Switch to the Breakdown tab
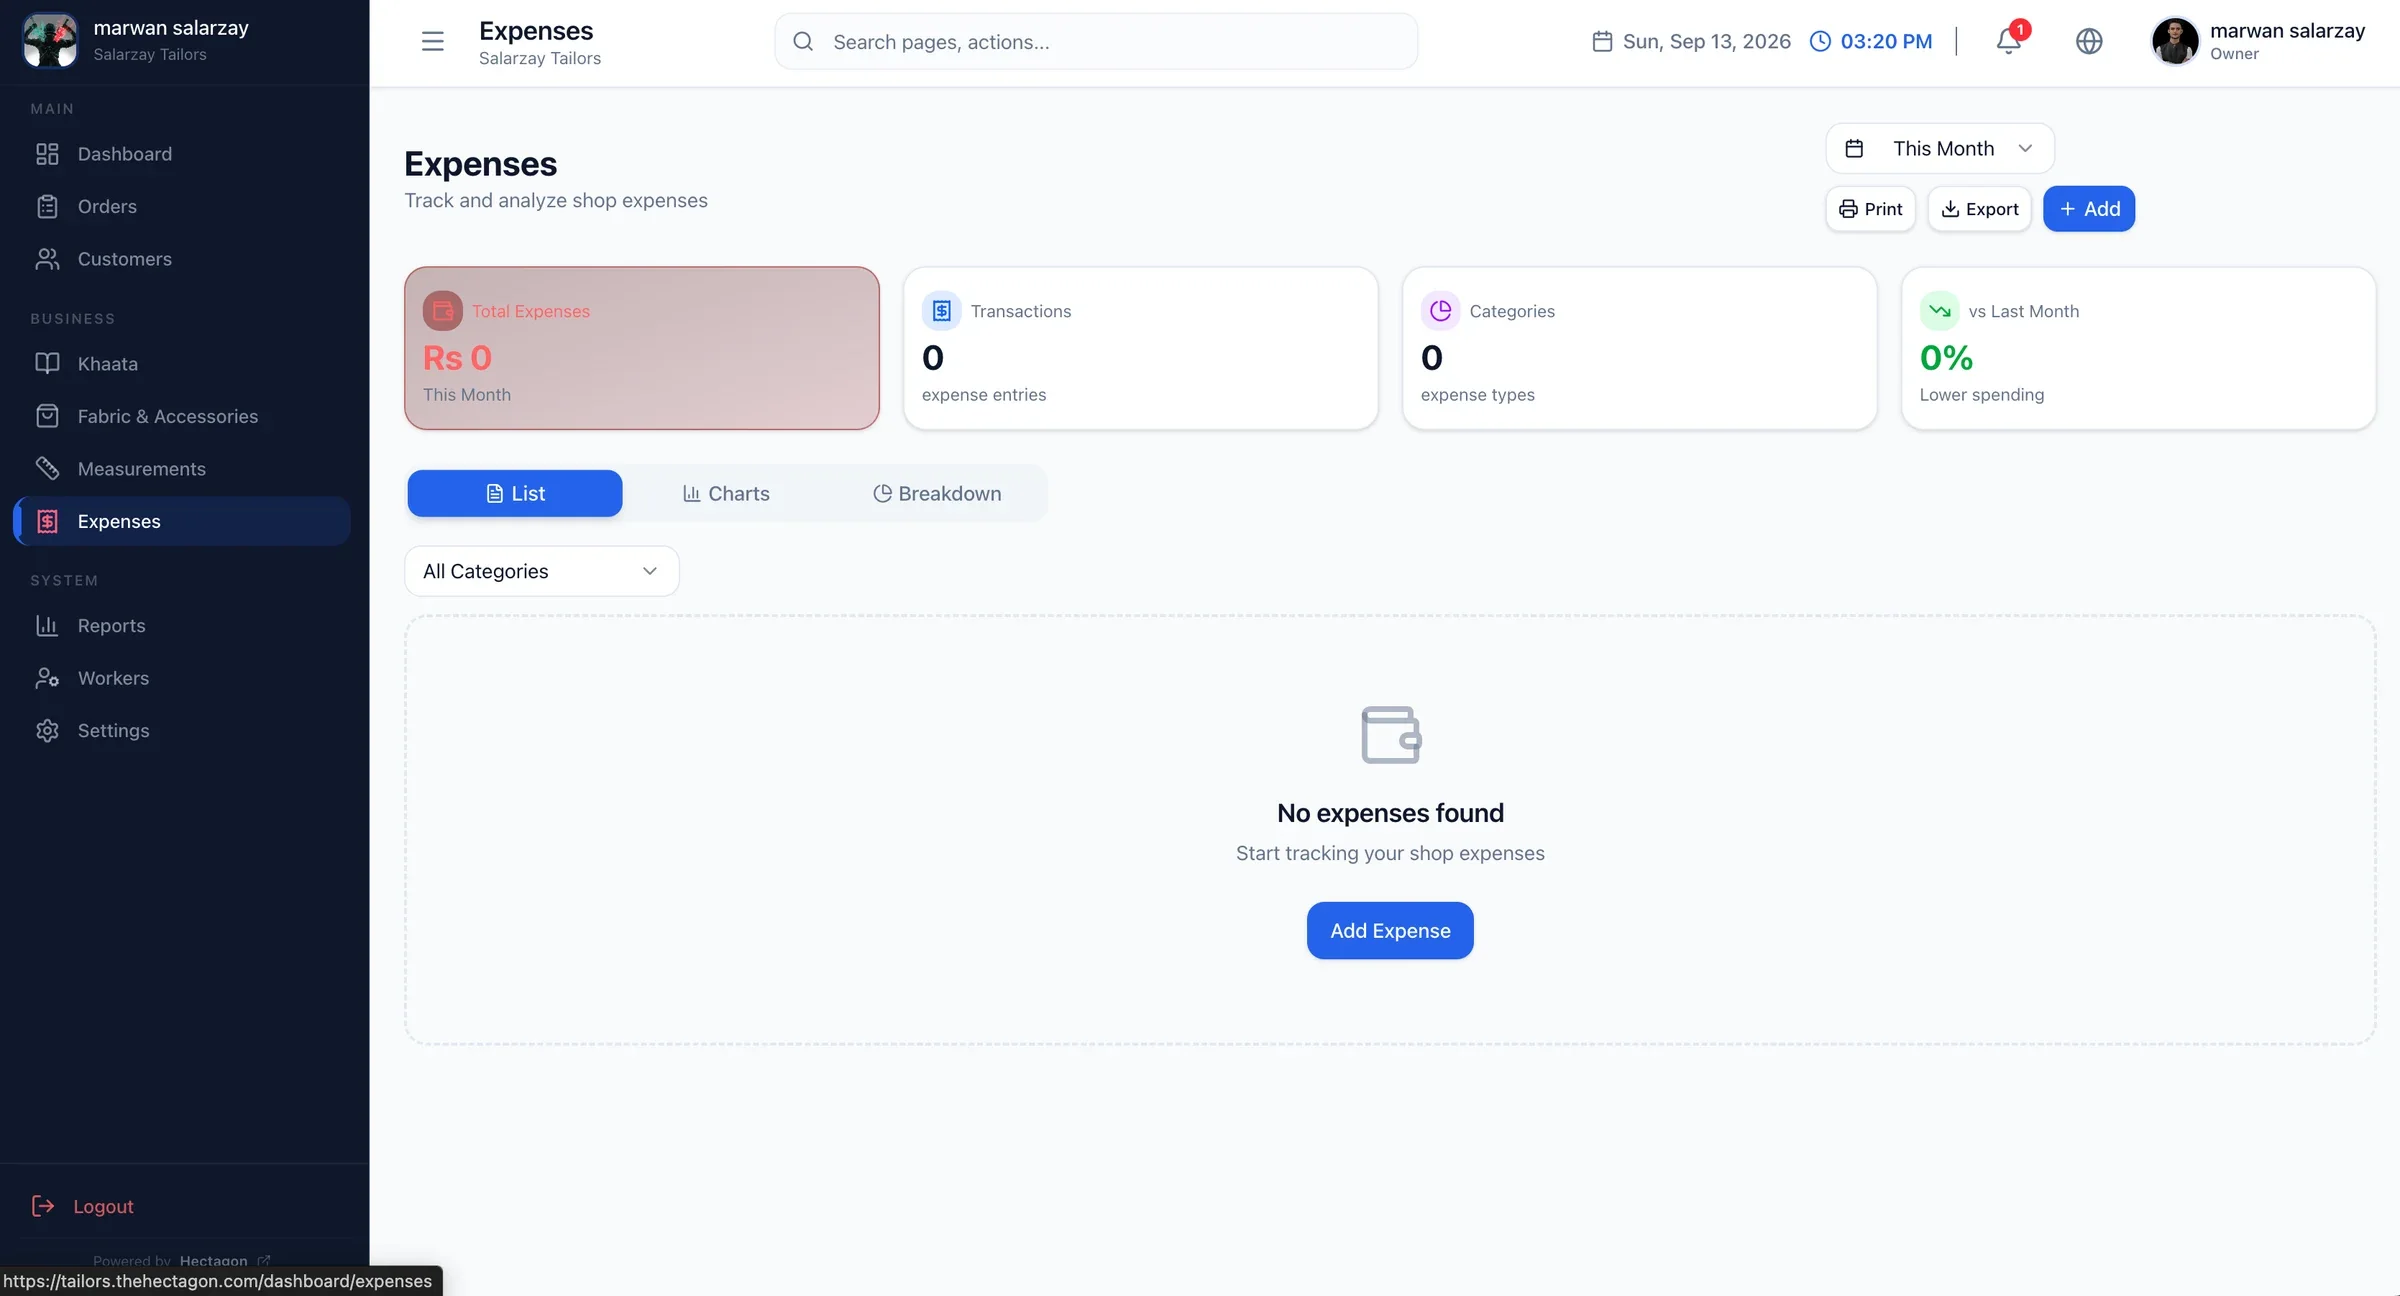Image resolution: width=2400 pixels, height=1296 pixels. (936, 493)
